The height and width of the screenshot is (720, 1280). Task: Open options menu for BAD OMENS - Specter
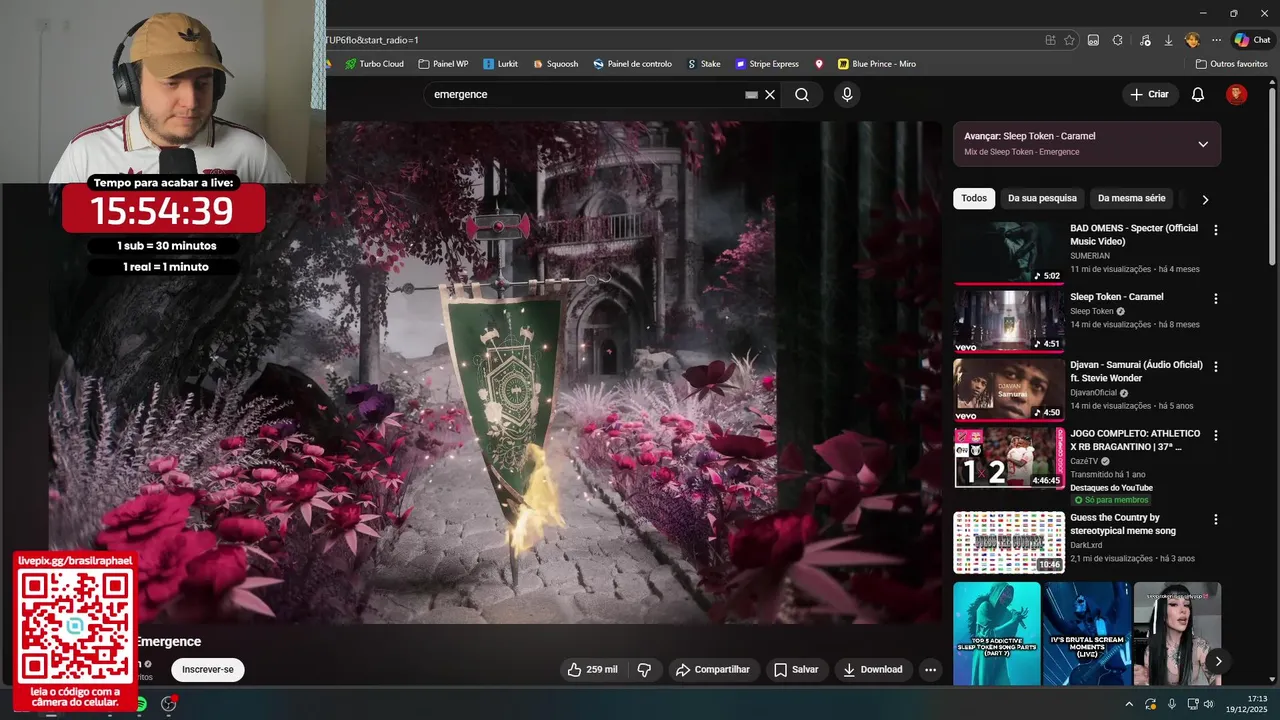click(x=1216, y=230)
